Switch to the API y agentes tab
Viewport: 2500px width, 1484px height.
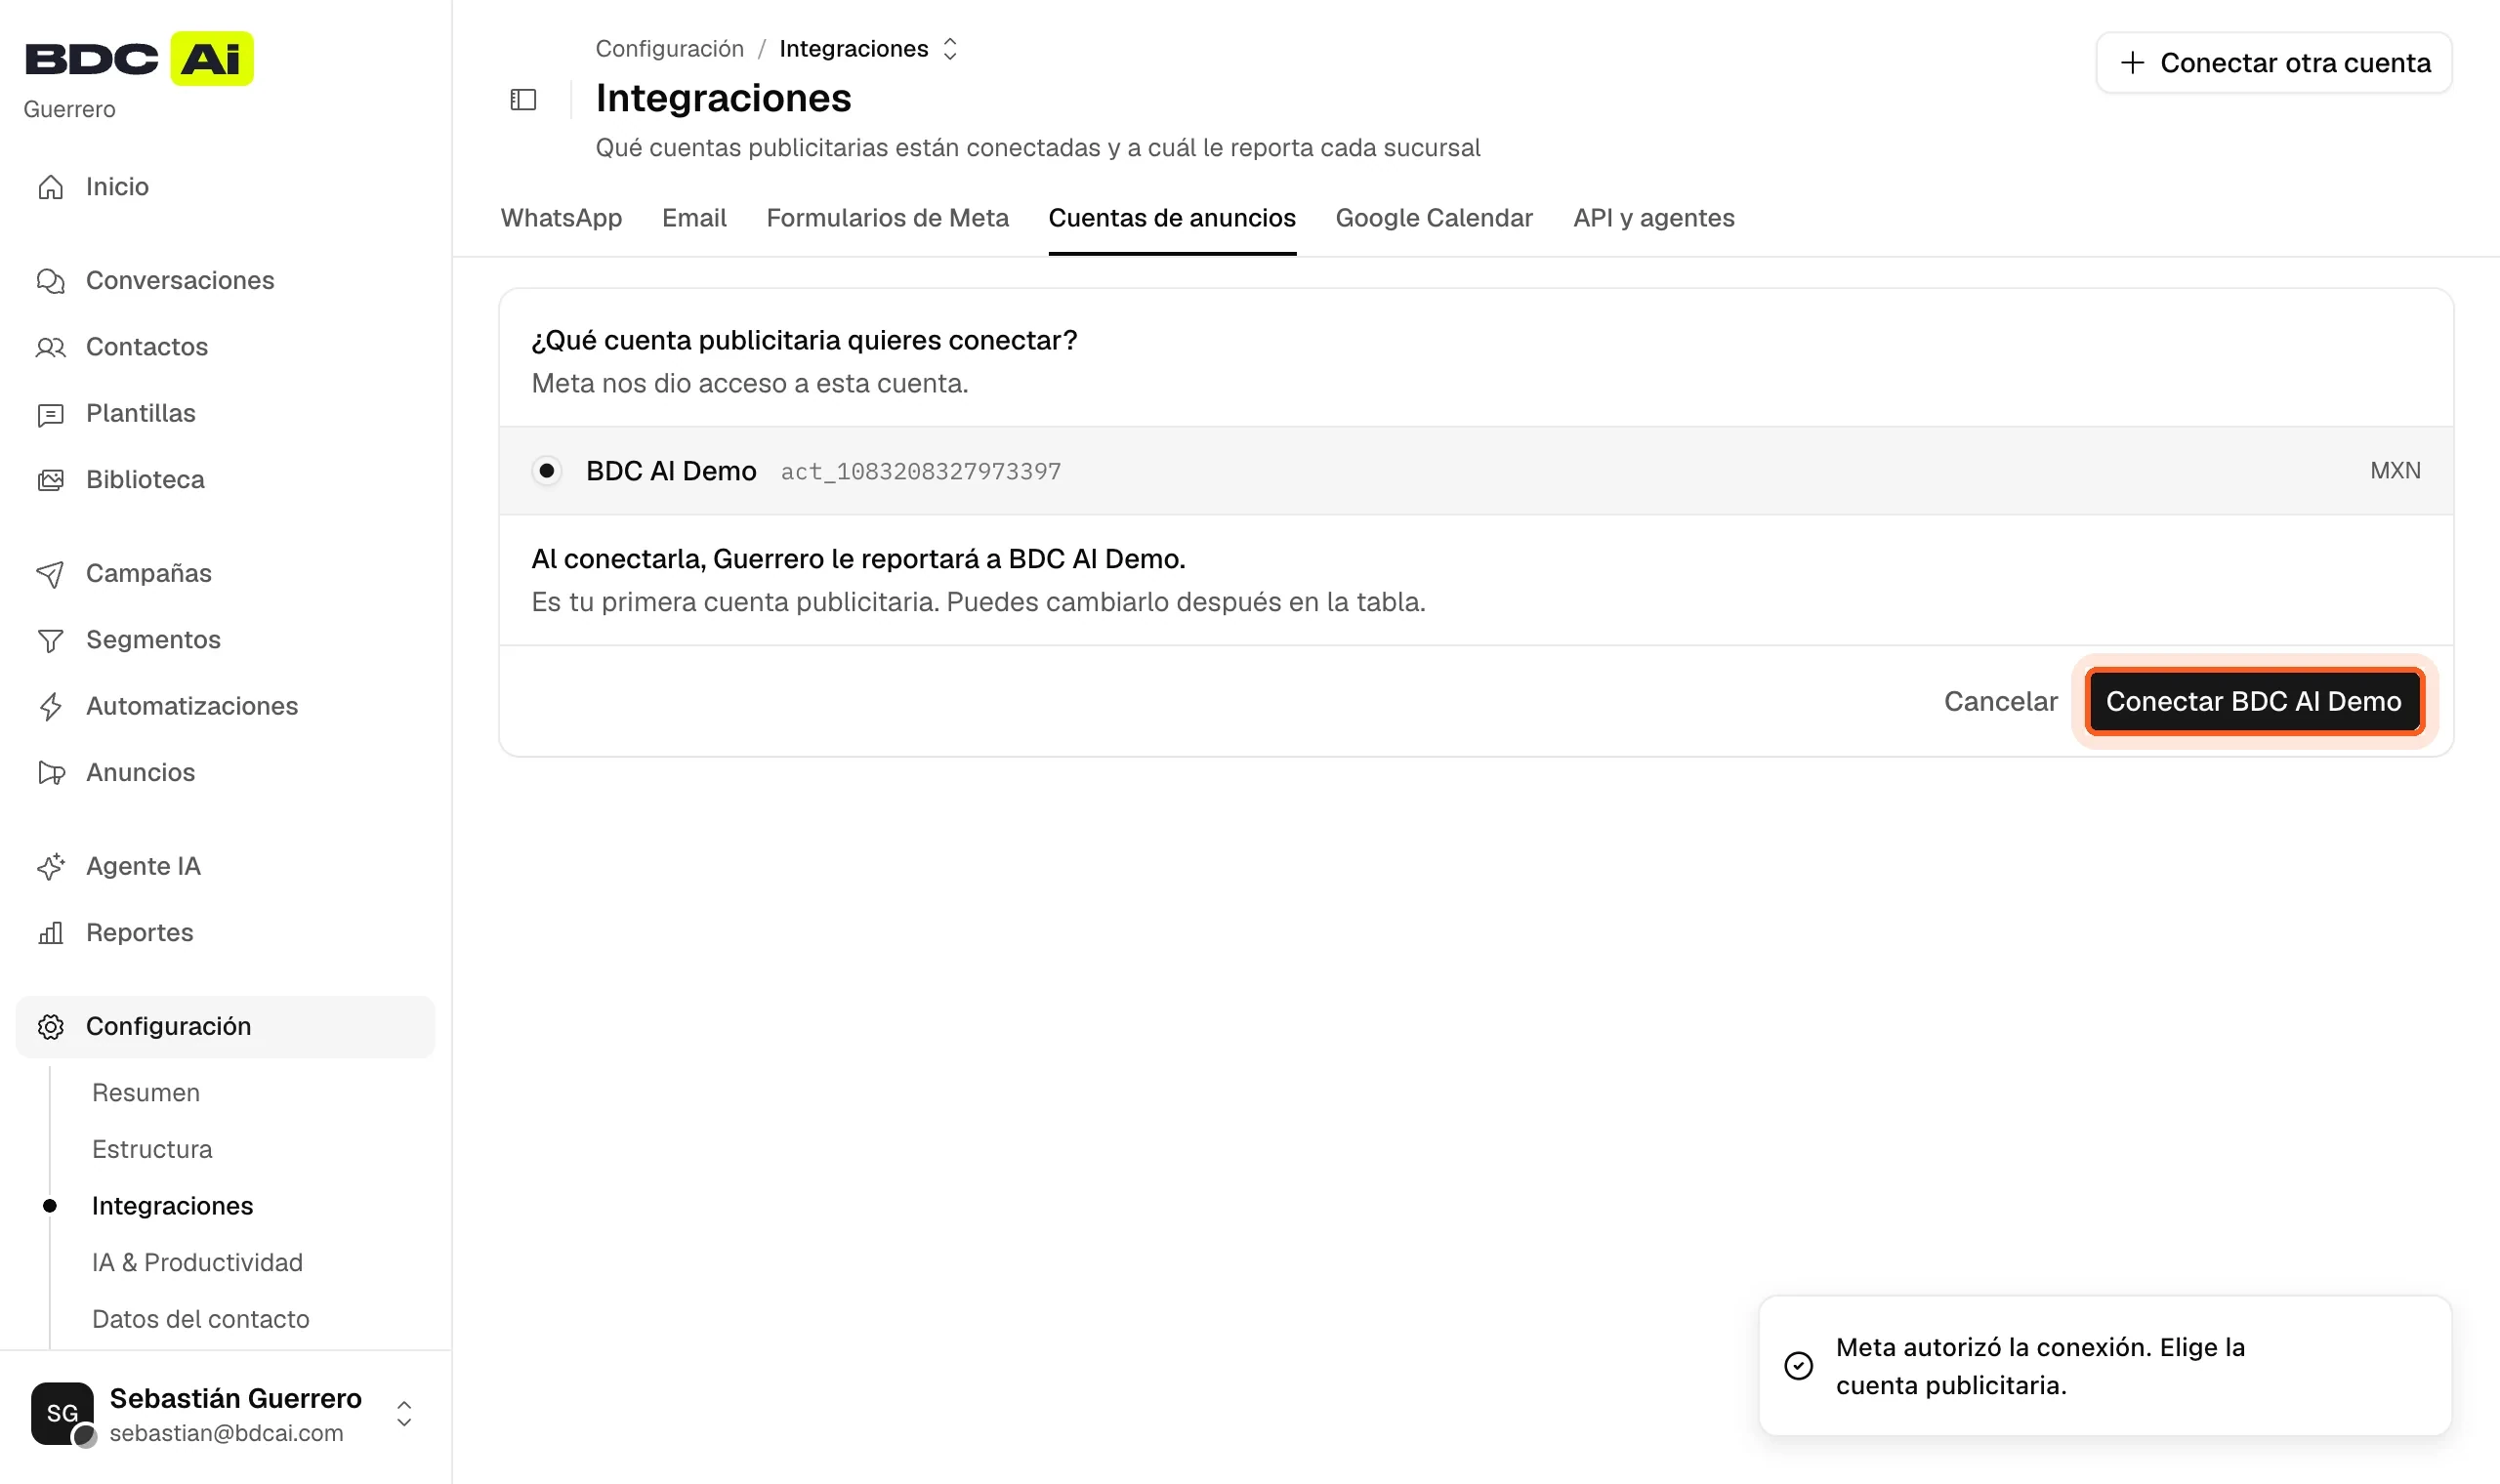click(1654, 218)
